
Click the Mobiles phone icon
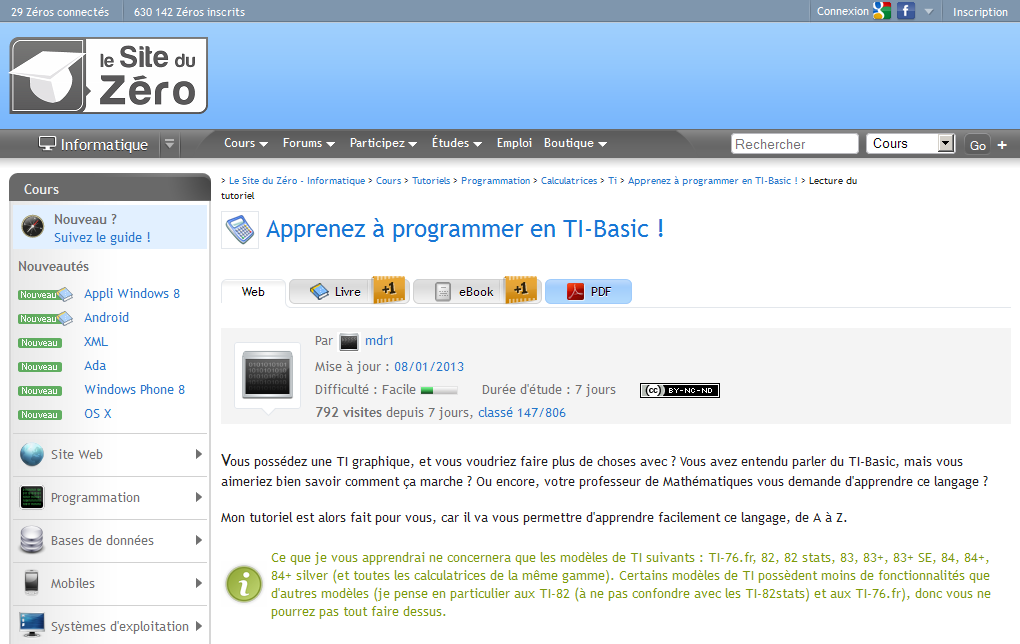pyautogui.click(x=32, y=583)
